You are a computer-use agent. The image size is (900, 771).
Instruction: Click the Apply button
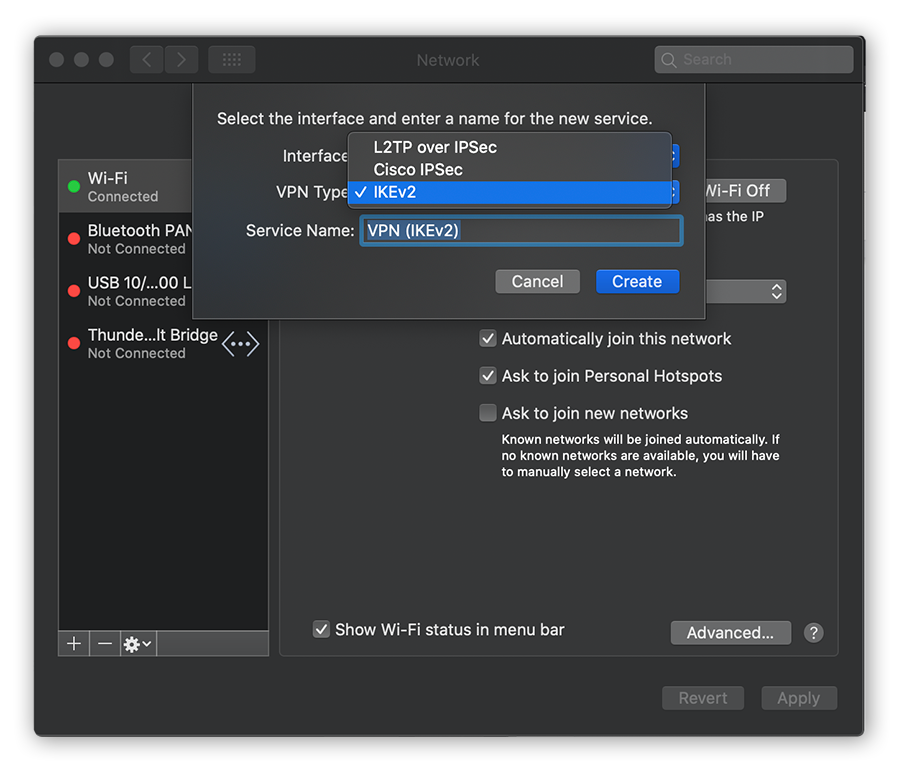click(x=798, y=698)
